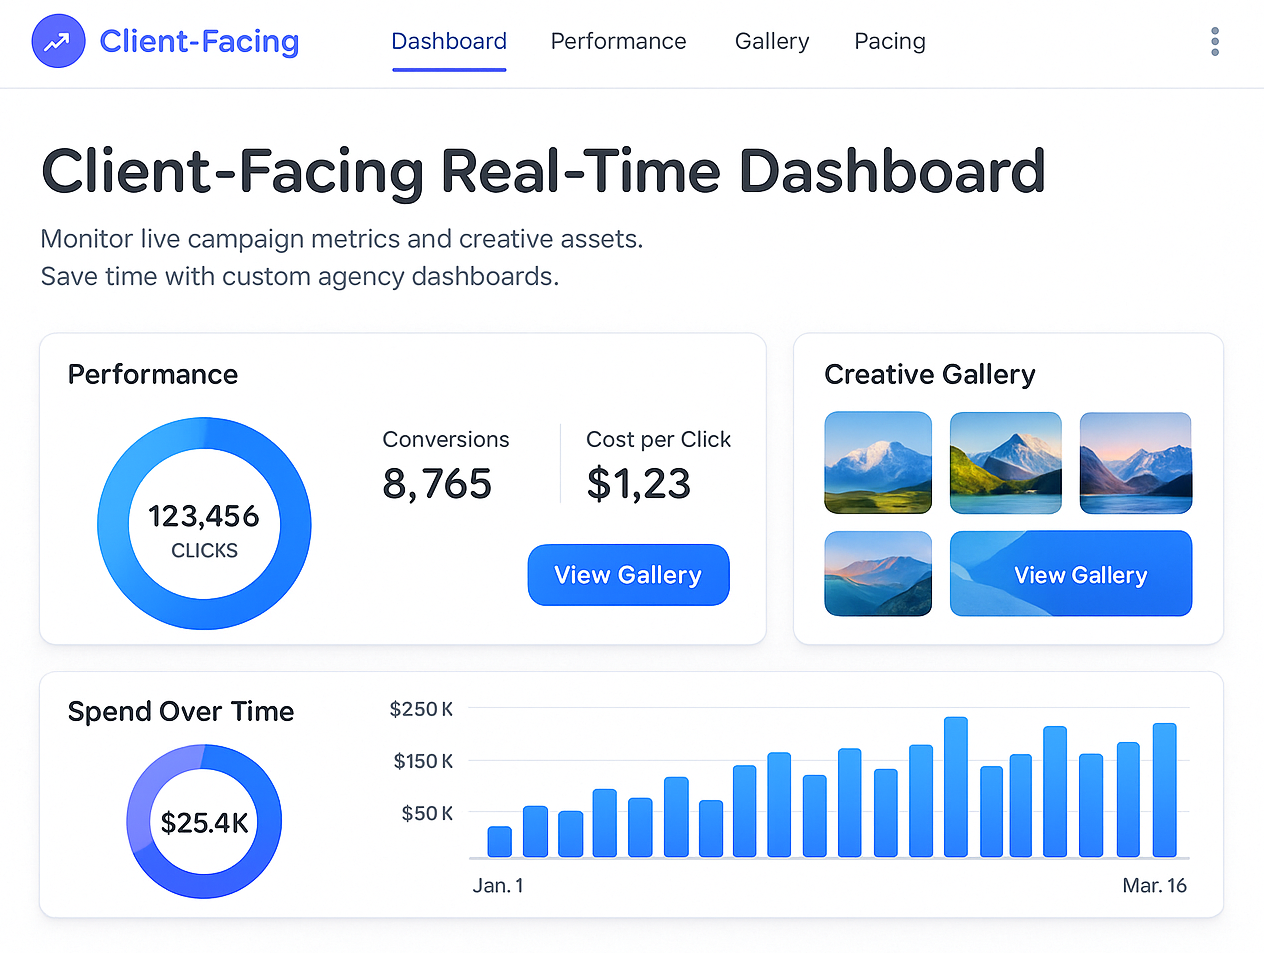Open the three-dot overflow menu

tap(1214, 41)
